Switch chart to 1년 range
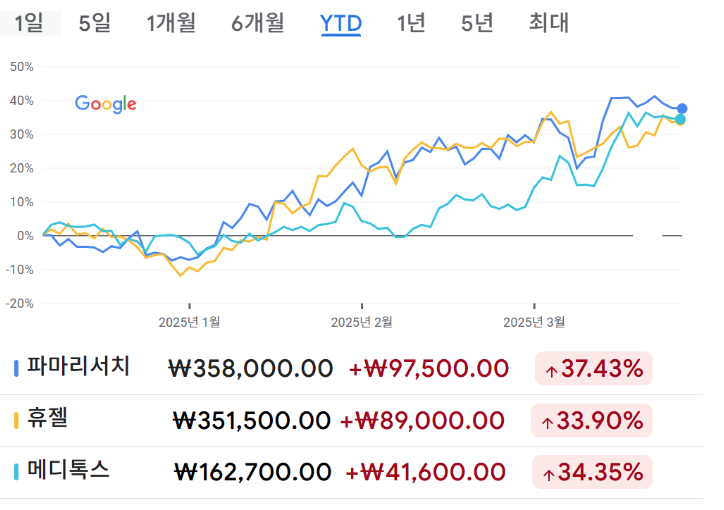The height and width of the screenshot is (510, 724). point(411,23)
